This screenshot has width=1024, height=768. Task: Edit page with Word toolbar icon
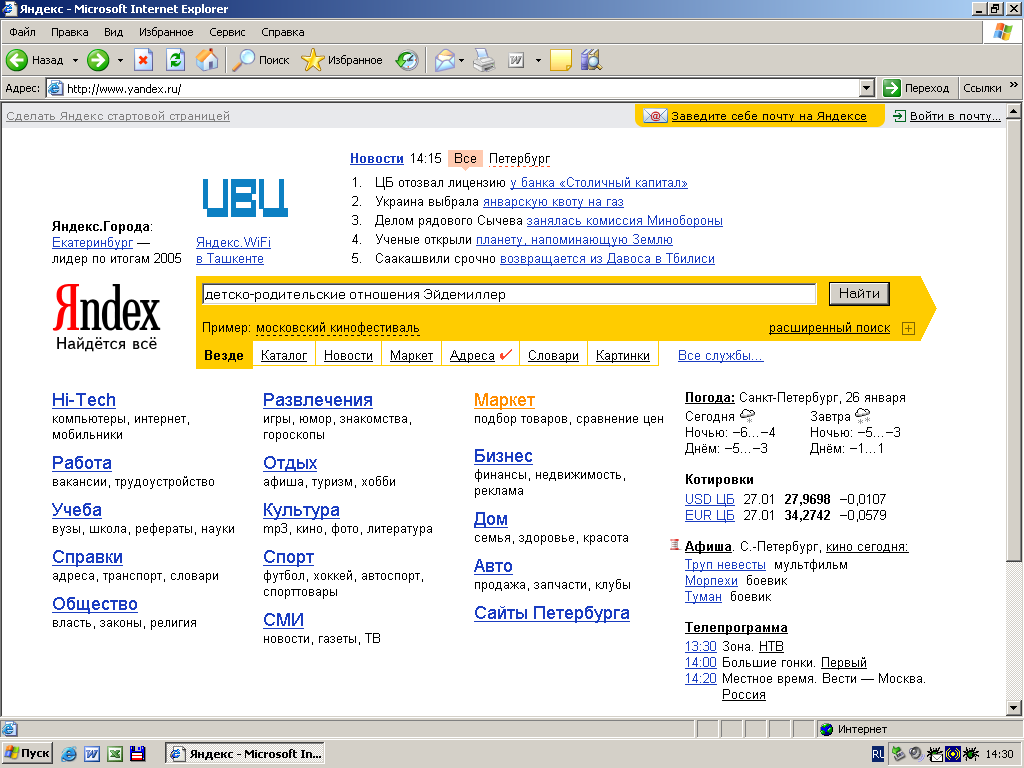coord(516,61)
